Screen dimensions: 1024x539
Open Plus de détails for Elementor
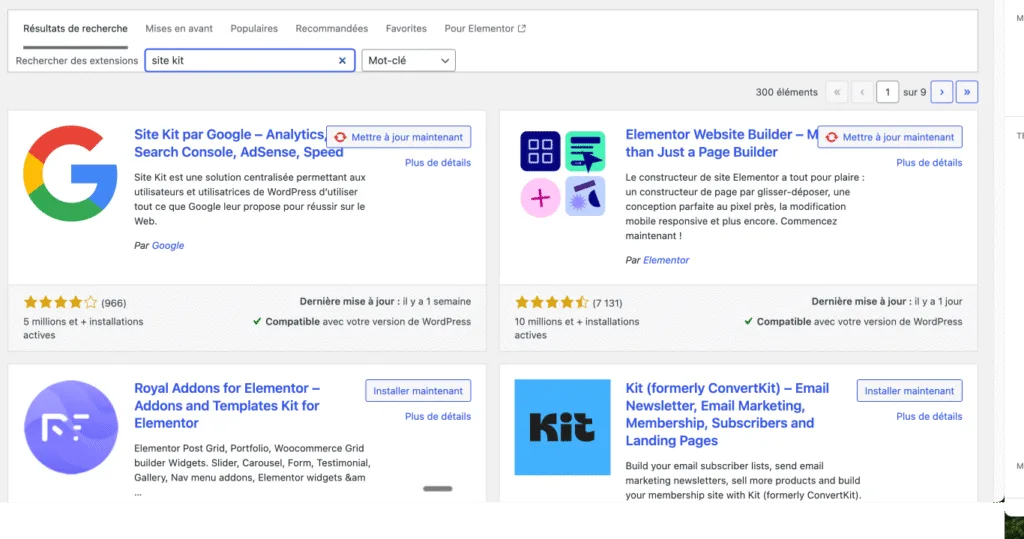(x=929, y=163)
